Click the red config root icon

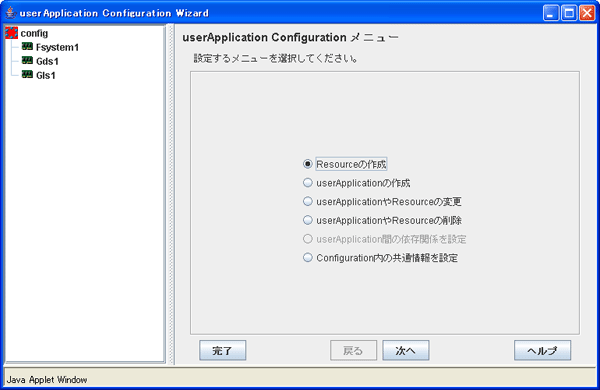coord(11,33)
